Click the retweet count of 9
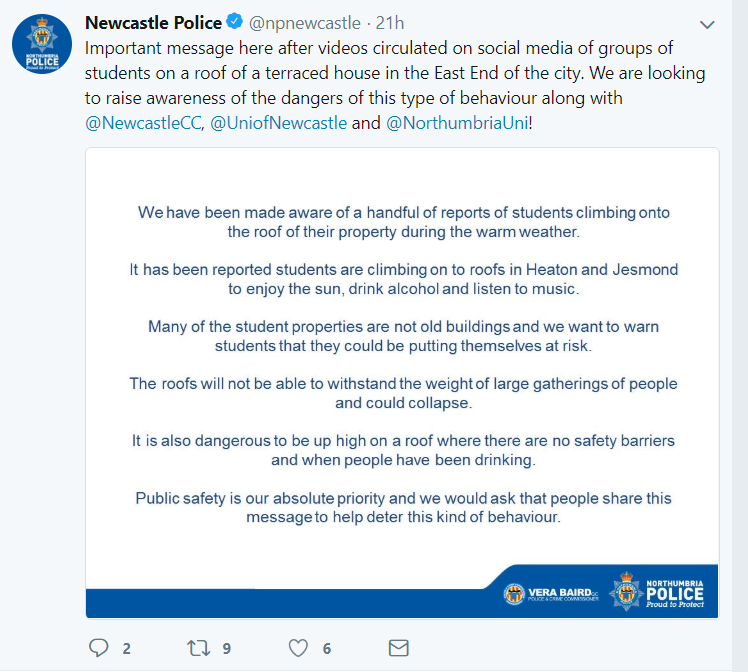The width and height of the screenshot is (748, 672). [227, 648]
